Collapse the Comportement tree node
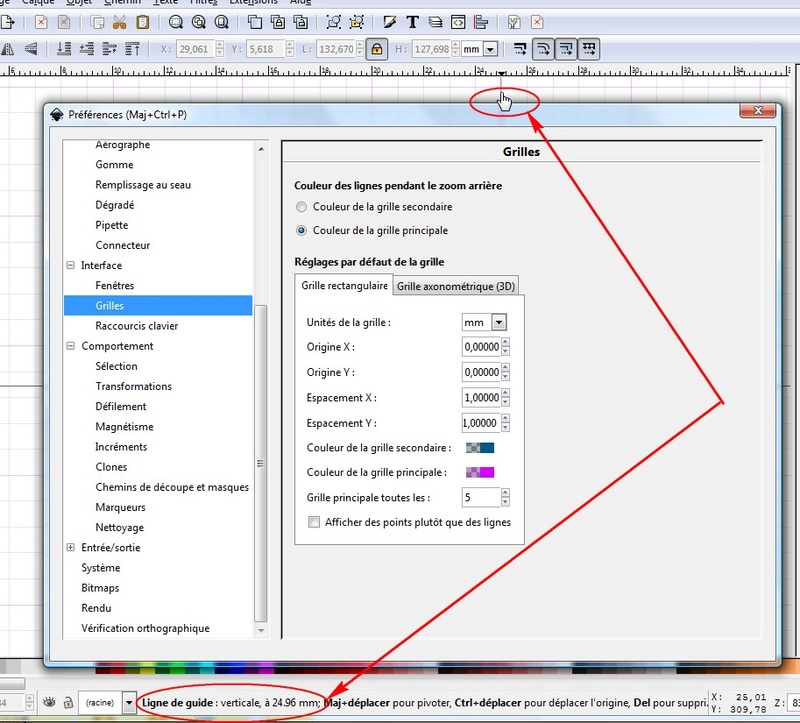The width and height of the screenshot is (800, 723). point(70,346)
